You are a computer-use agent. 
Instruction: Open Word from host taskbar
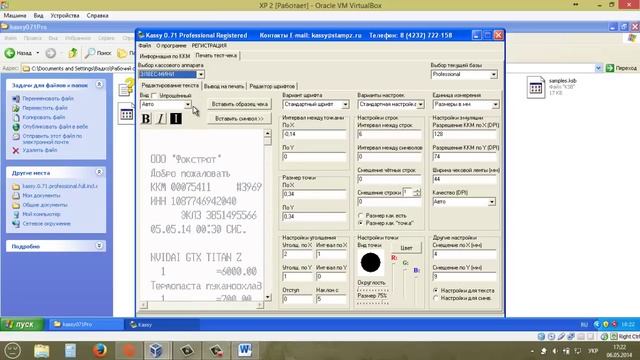pos(245,350)
